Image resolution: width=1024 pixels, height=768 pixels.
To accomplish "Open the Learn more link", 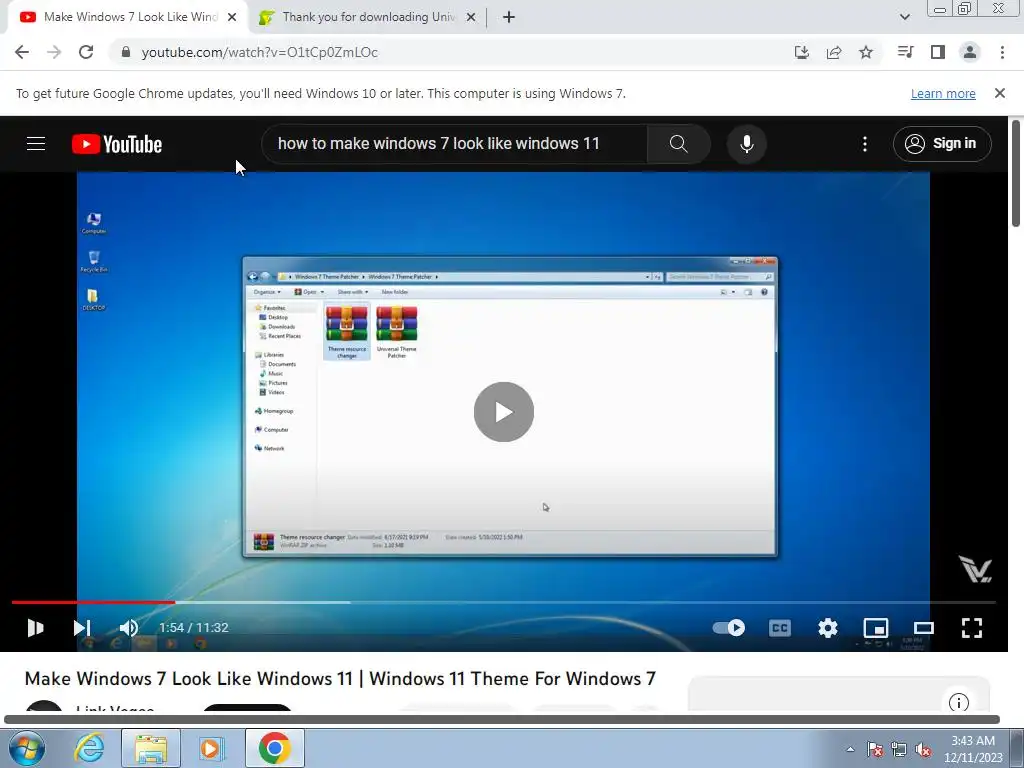I will tap(943, 93).
